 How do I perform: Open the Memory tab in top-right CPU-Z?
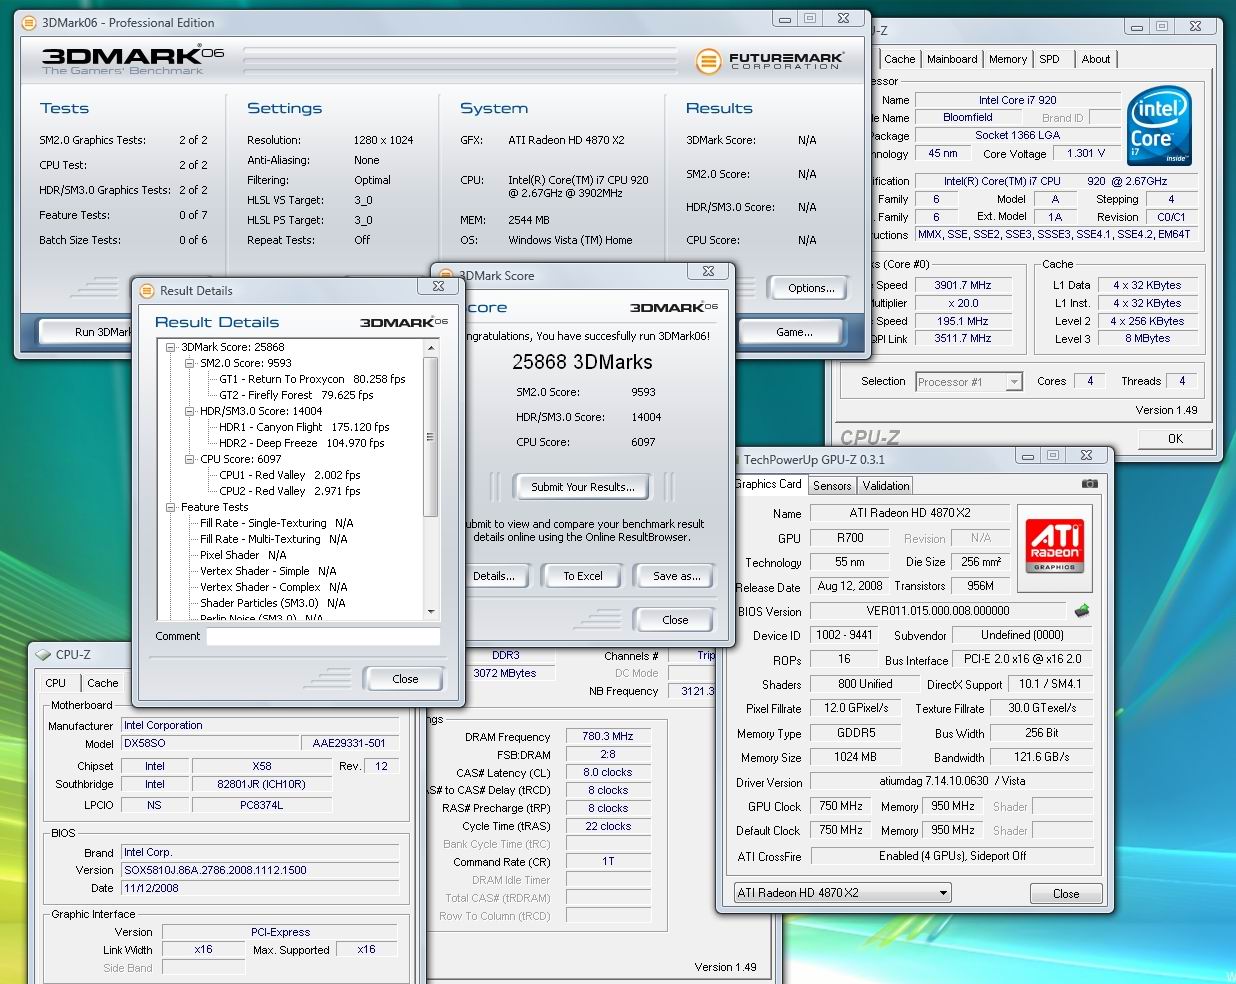(x=1008, y=59)
